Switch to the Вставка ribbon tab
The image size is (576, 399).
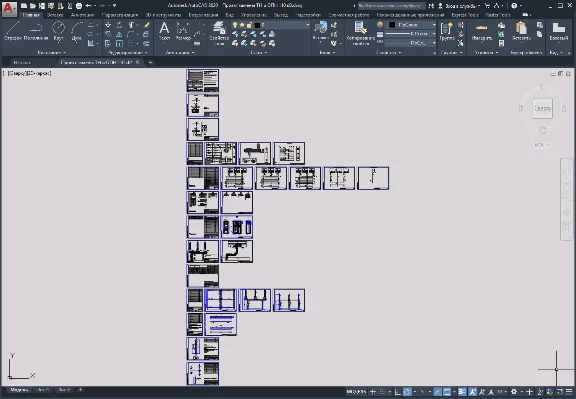pos(55,15)
